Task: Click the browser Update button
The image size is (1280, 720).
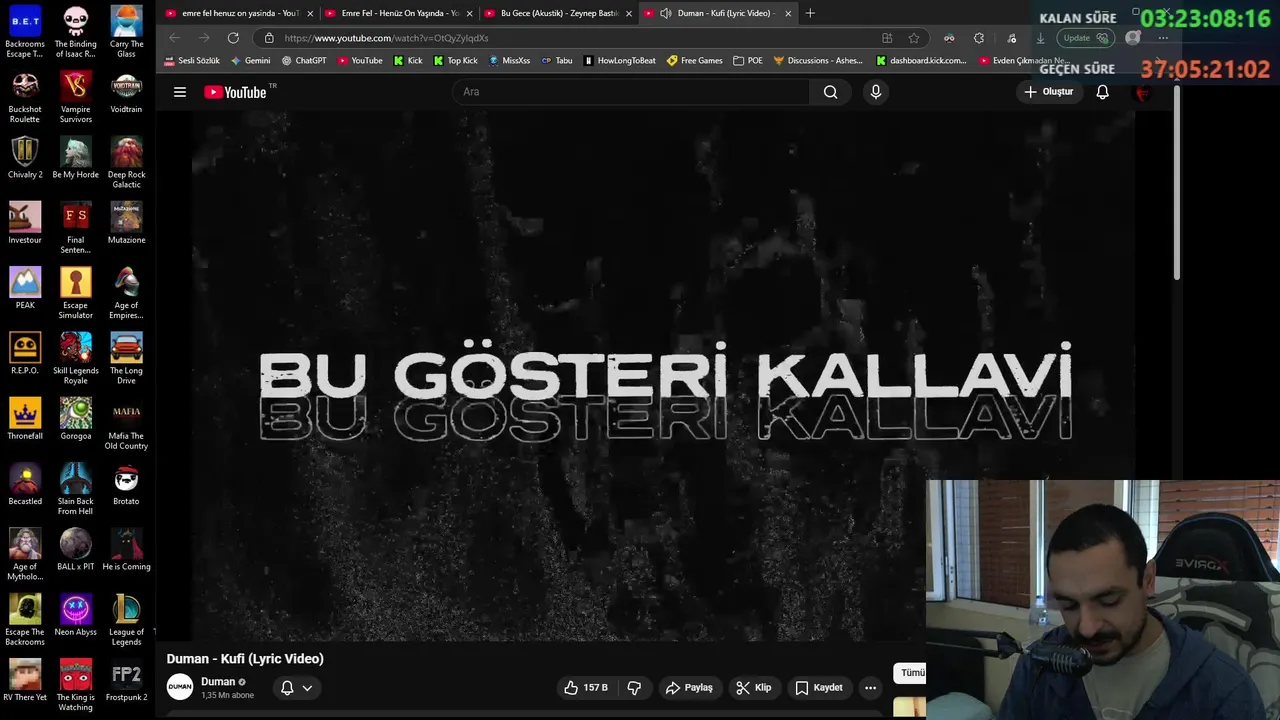Action: pyautogui.click(x=1086, y=38)
